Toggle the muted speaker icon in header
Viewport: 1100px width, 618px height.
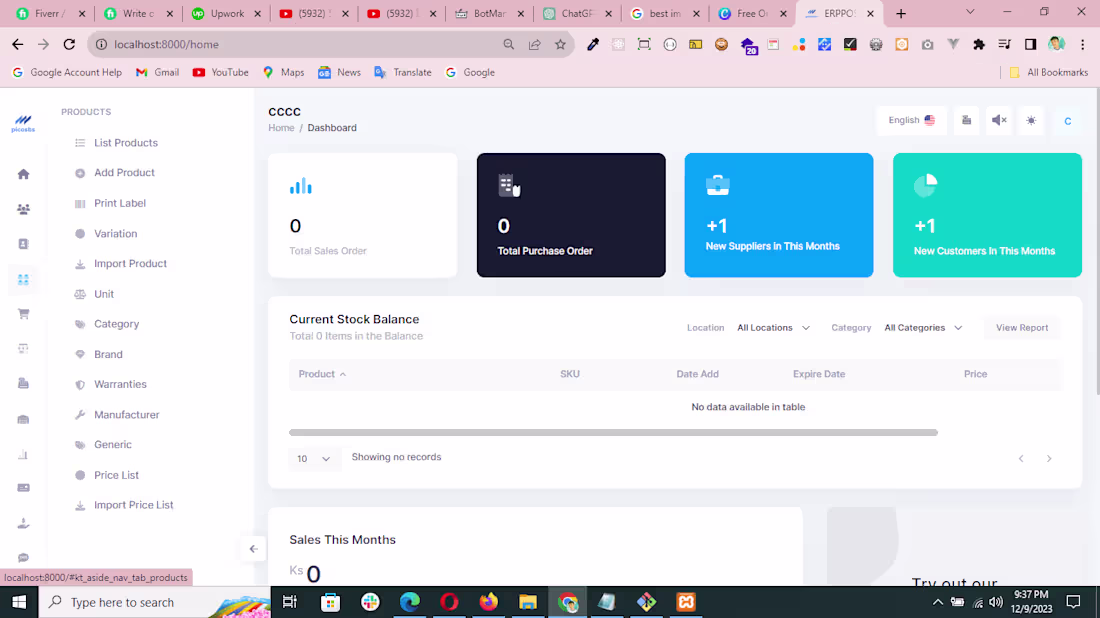point(999,120)
